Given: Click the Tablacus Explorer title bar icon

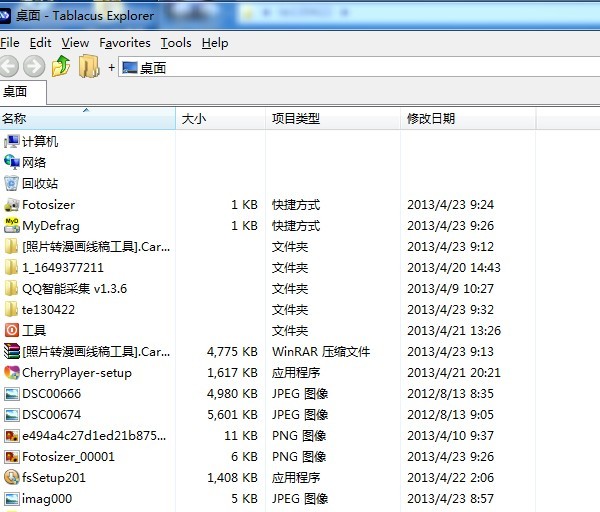Looking at the screenshot, I should 5,16.
